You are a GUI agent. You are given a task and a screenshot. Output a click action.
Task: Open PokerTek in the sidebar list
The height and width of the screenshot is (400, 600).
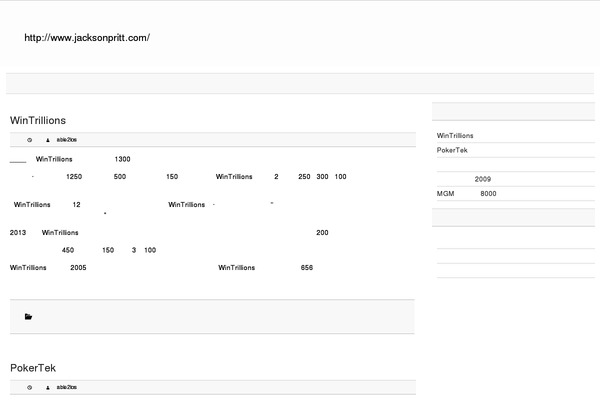[452, 150]
